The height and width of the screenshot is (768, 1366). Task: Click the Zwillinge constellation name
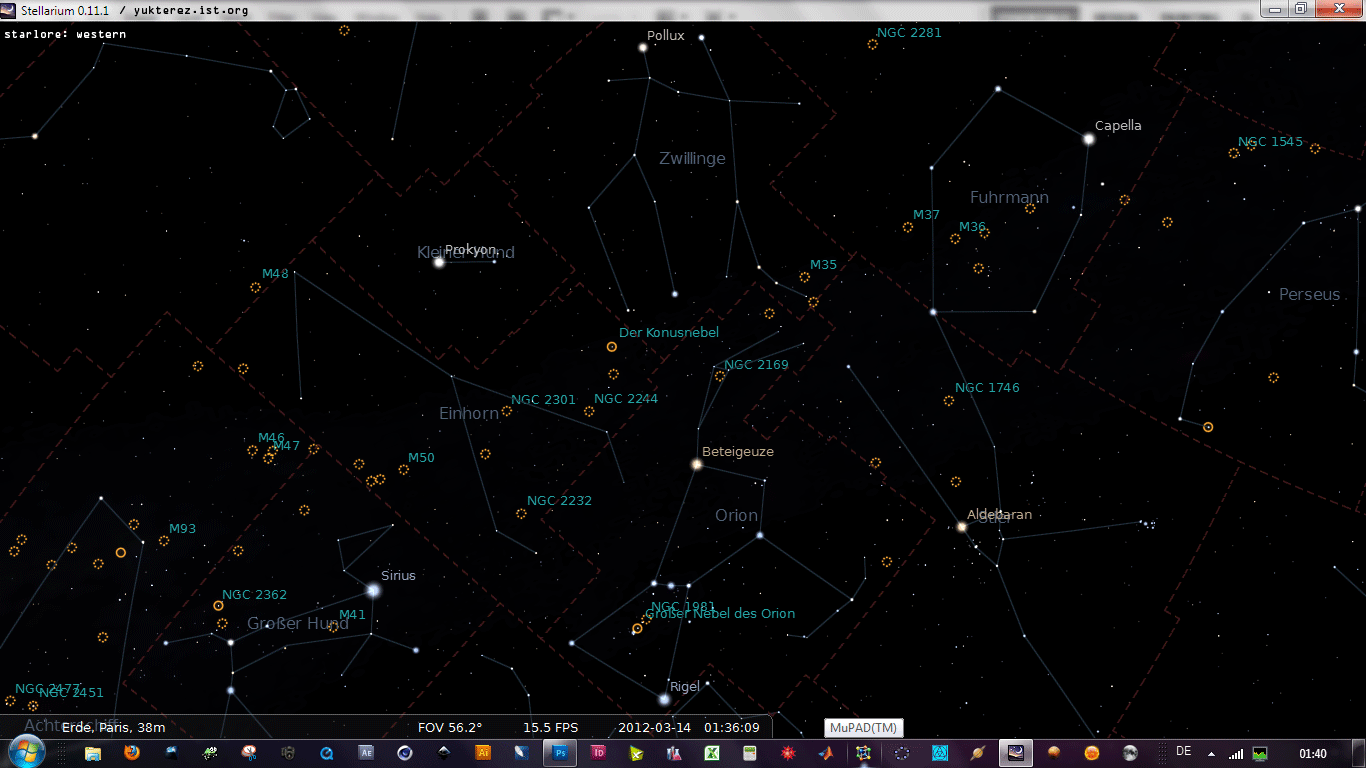pyautogui.click(x=693, y=159)
